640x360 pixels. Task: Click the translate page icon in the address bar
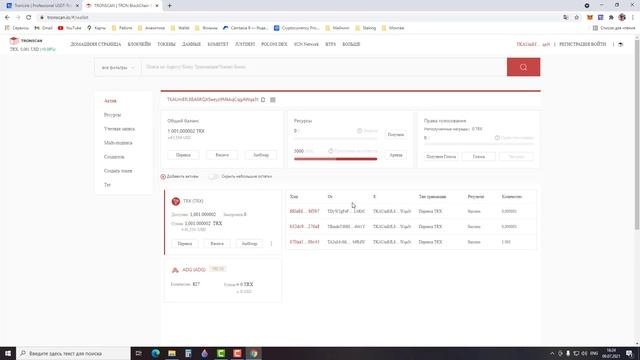coord(565,18)
